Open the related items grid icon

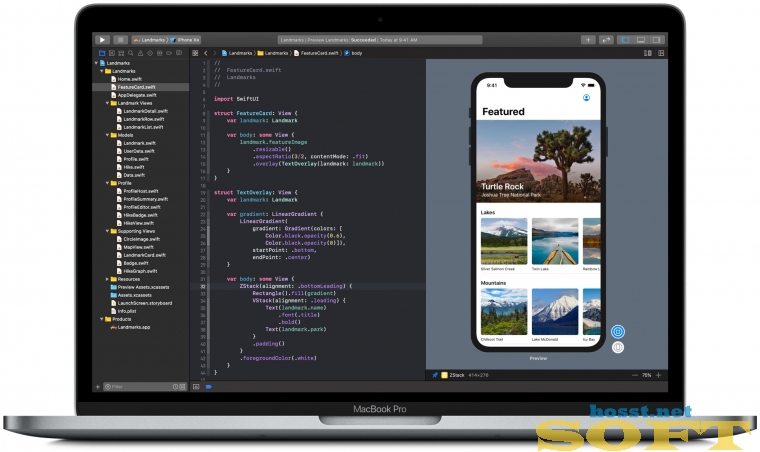(x=195, y=53)
